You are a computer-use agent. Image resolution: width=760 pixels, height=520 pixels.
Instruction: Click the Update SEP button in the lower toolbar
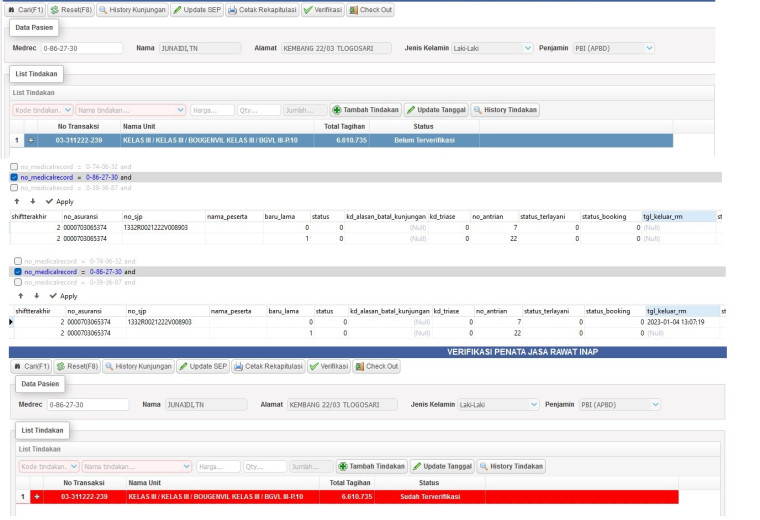coord(203,366)
